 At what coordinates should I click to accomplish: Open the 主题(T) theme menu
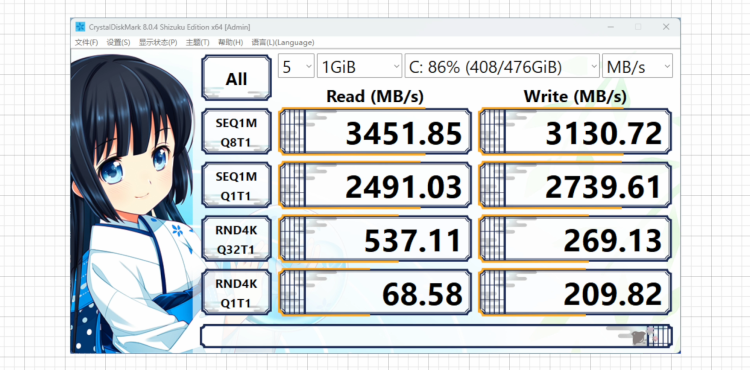(197, 43)
